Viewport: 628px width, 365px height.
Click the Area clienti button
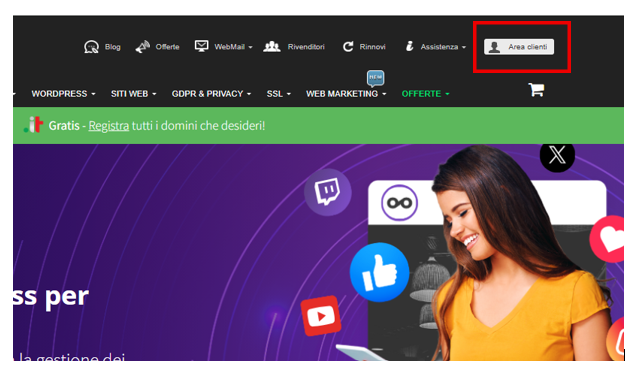pos(519,47)
